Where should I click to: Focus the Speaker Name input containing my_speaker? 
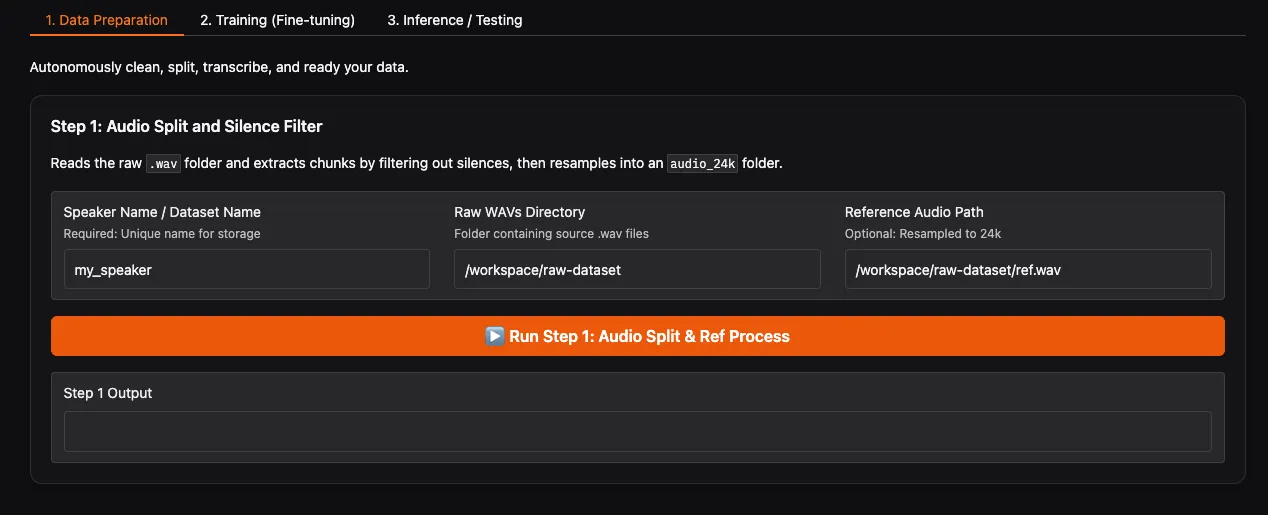pyautogui.click(x=246, y=270)
